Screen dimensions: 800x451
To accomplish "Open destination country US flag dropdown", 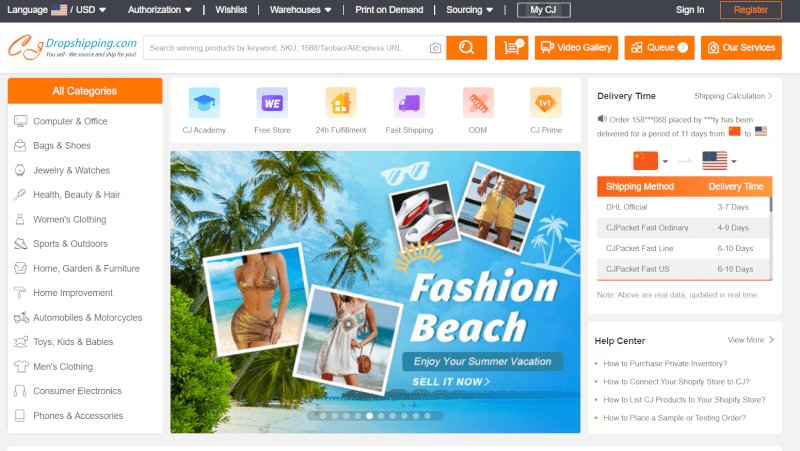I will [x=719, y=161].
